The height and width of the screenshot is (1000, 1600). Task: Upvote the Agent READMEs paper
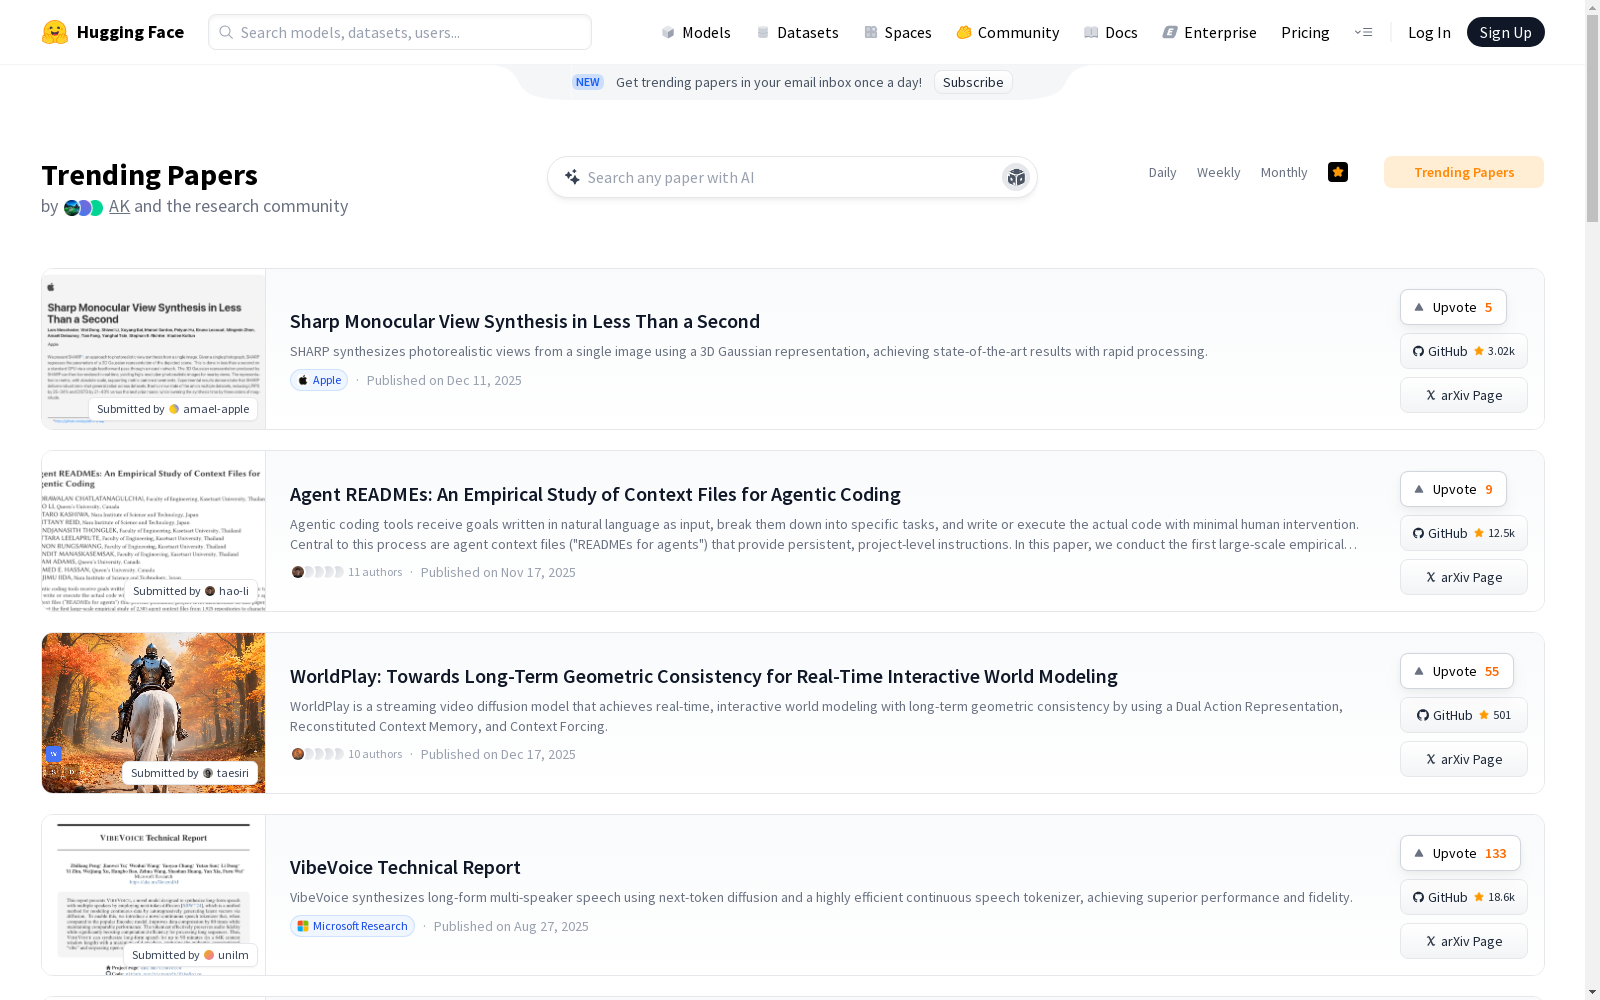pos(1453,489)
